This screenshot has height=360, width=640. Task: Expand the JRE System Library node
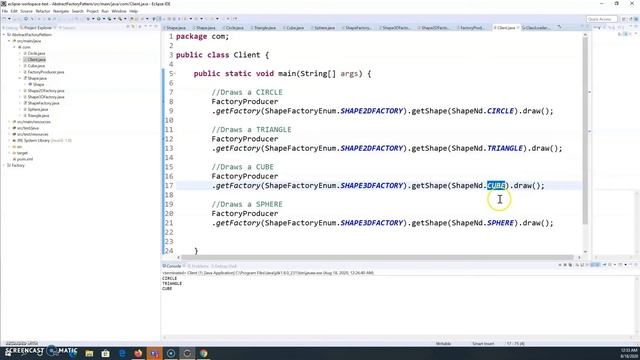point(9,140)
